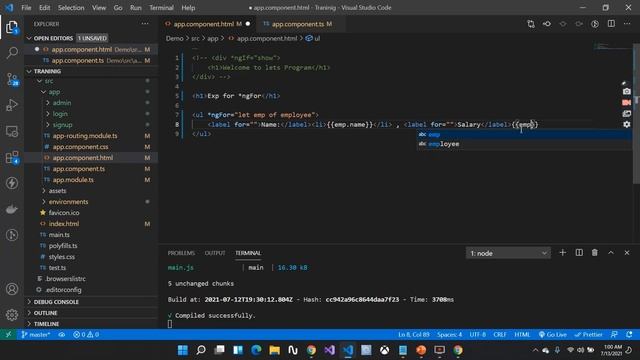This screenshot has width=640, height=360.
Task: Open editor More Actions ellipsis
Action: click(627, 24)
